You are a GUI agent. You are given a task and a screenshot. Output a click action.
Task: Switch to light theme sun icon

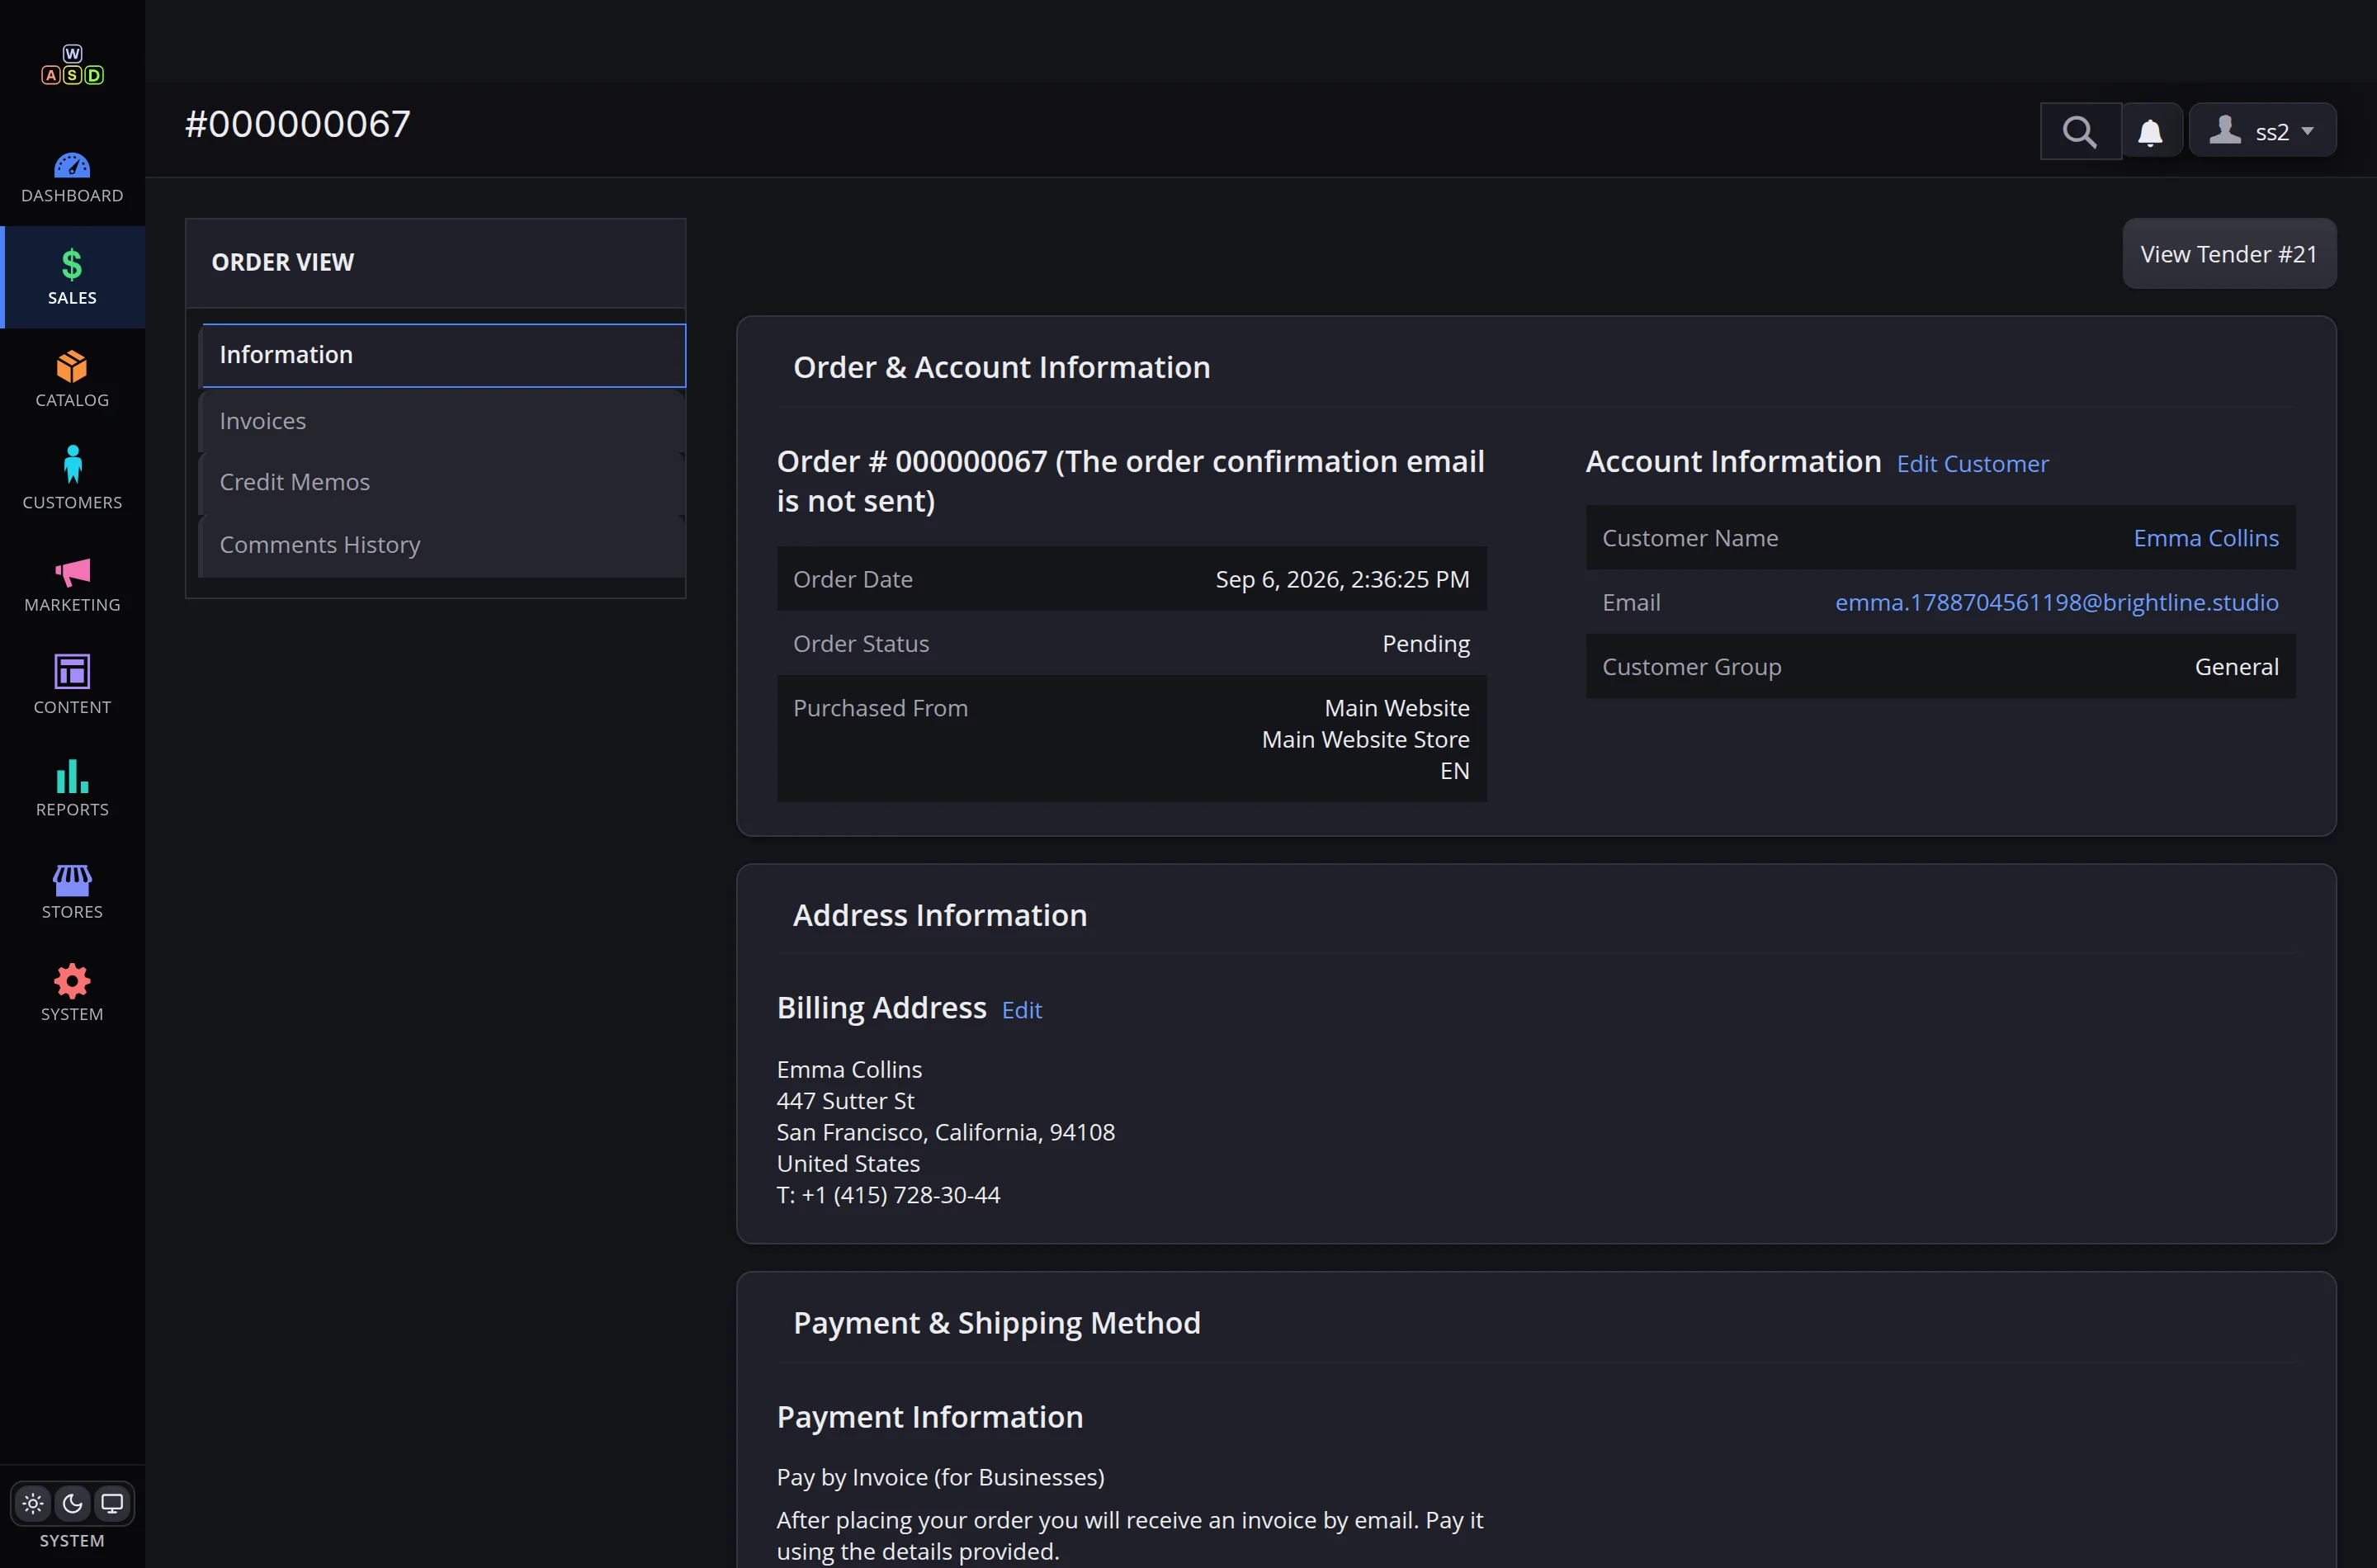[33, 1503]
